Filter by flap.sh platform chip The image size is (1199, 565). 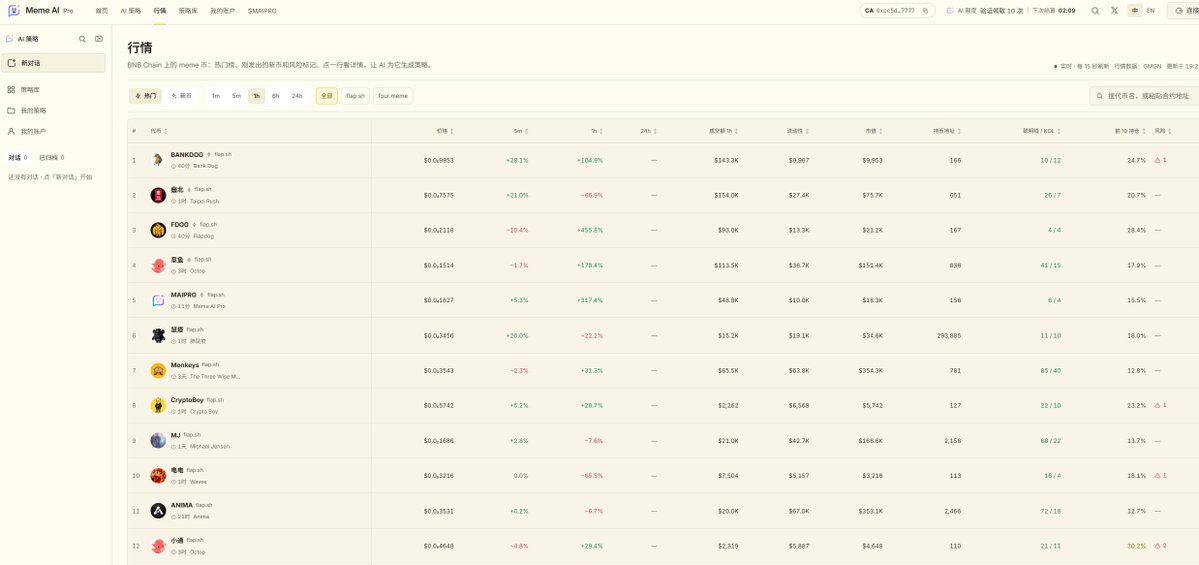point(356,96)
